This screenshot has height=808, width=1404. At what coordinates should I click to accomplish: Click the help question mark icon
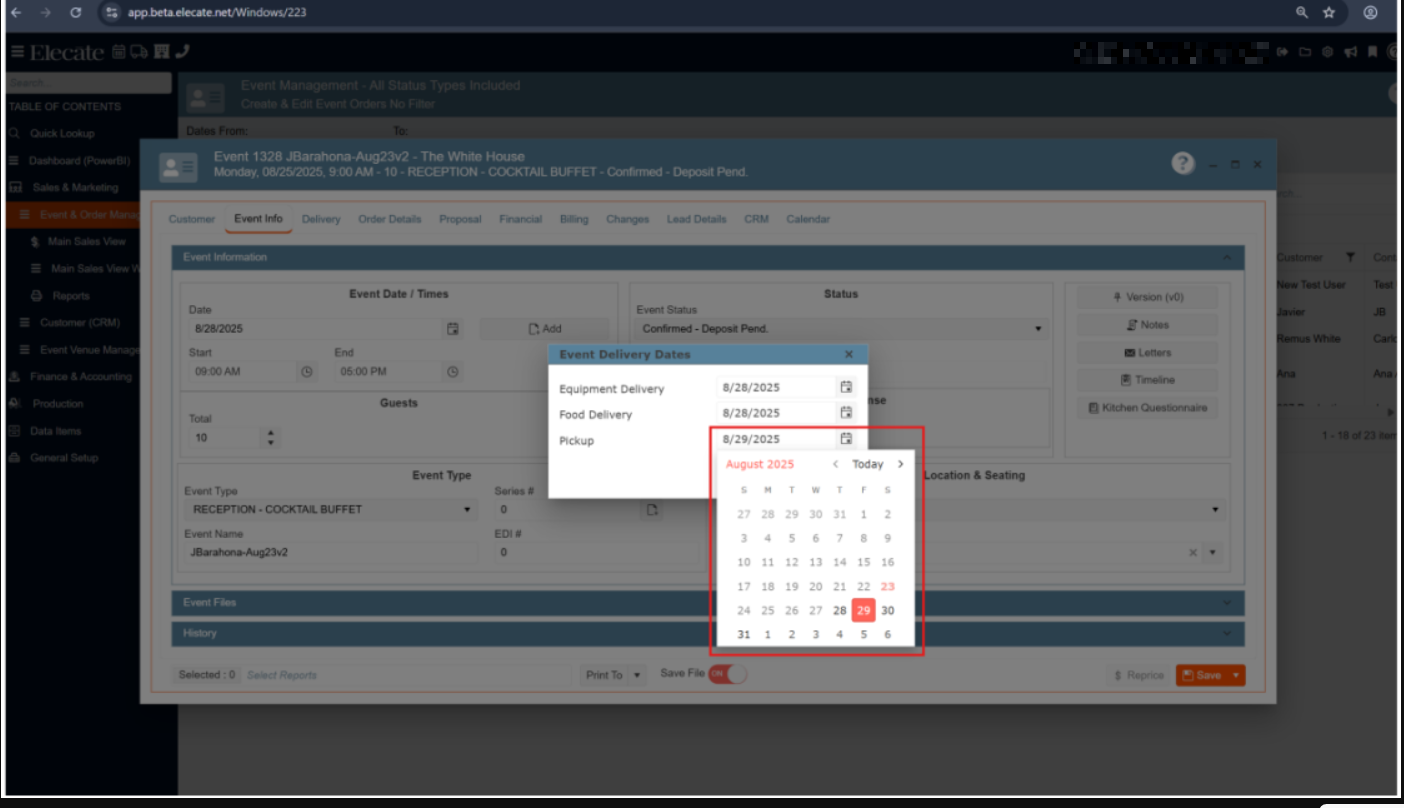1183,164
